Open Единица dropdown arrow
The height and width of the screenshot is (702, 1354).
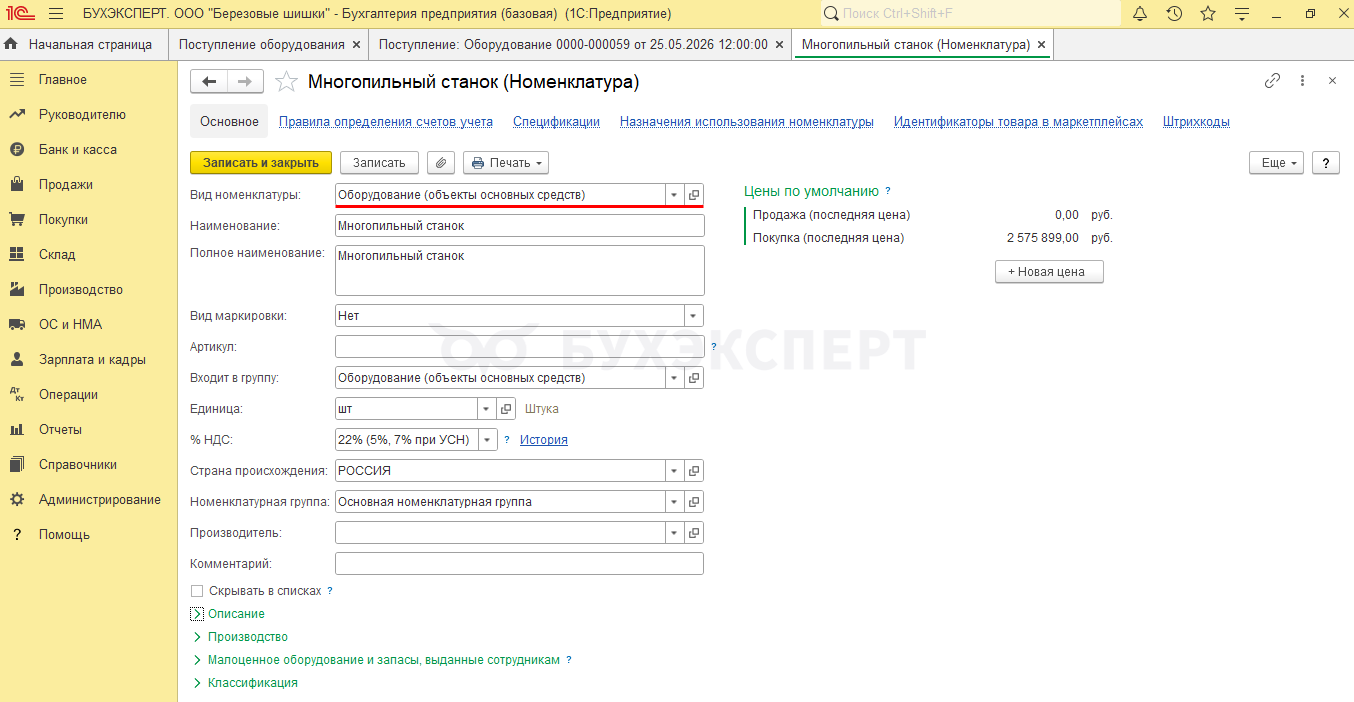[486, 409]
